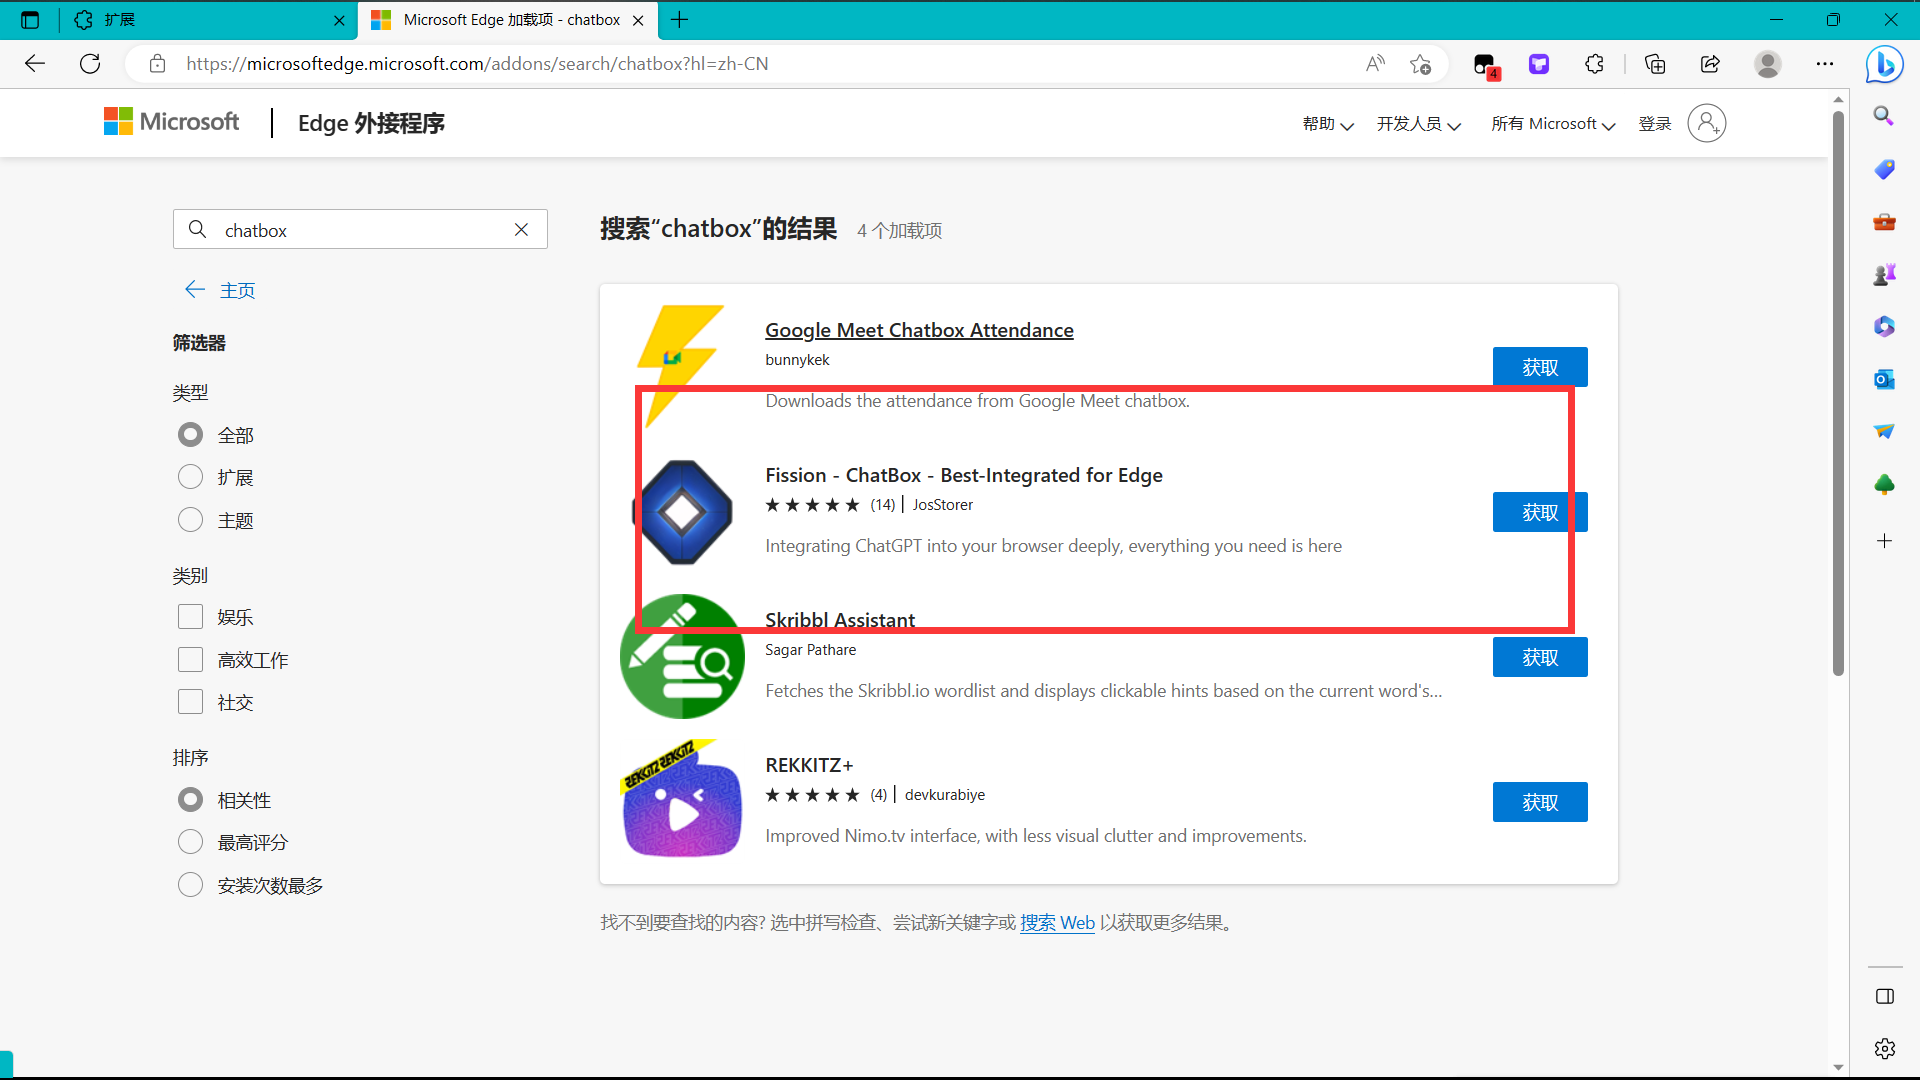This screenshot has width=1920, height=1080.
Task: Open the sidebar shopping tag icon
Action: (x=1884, y=169)
